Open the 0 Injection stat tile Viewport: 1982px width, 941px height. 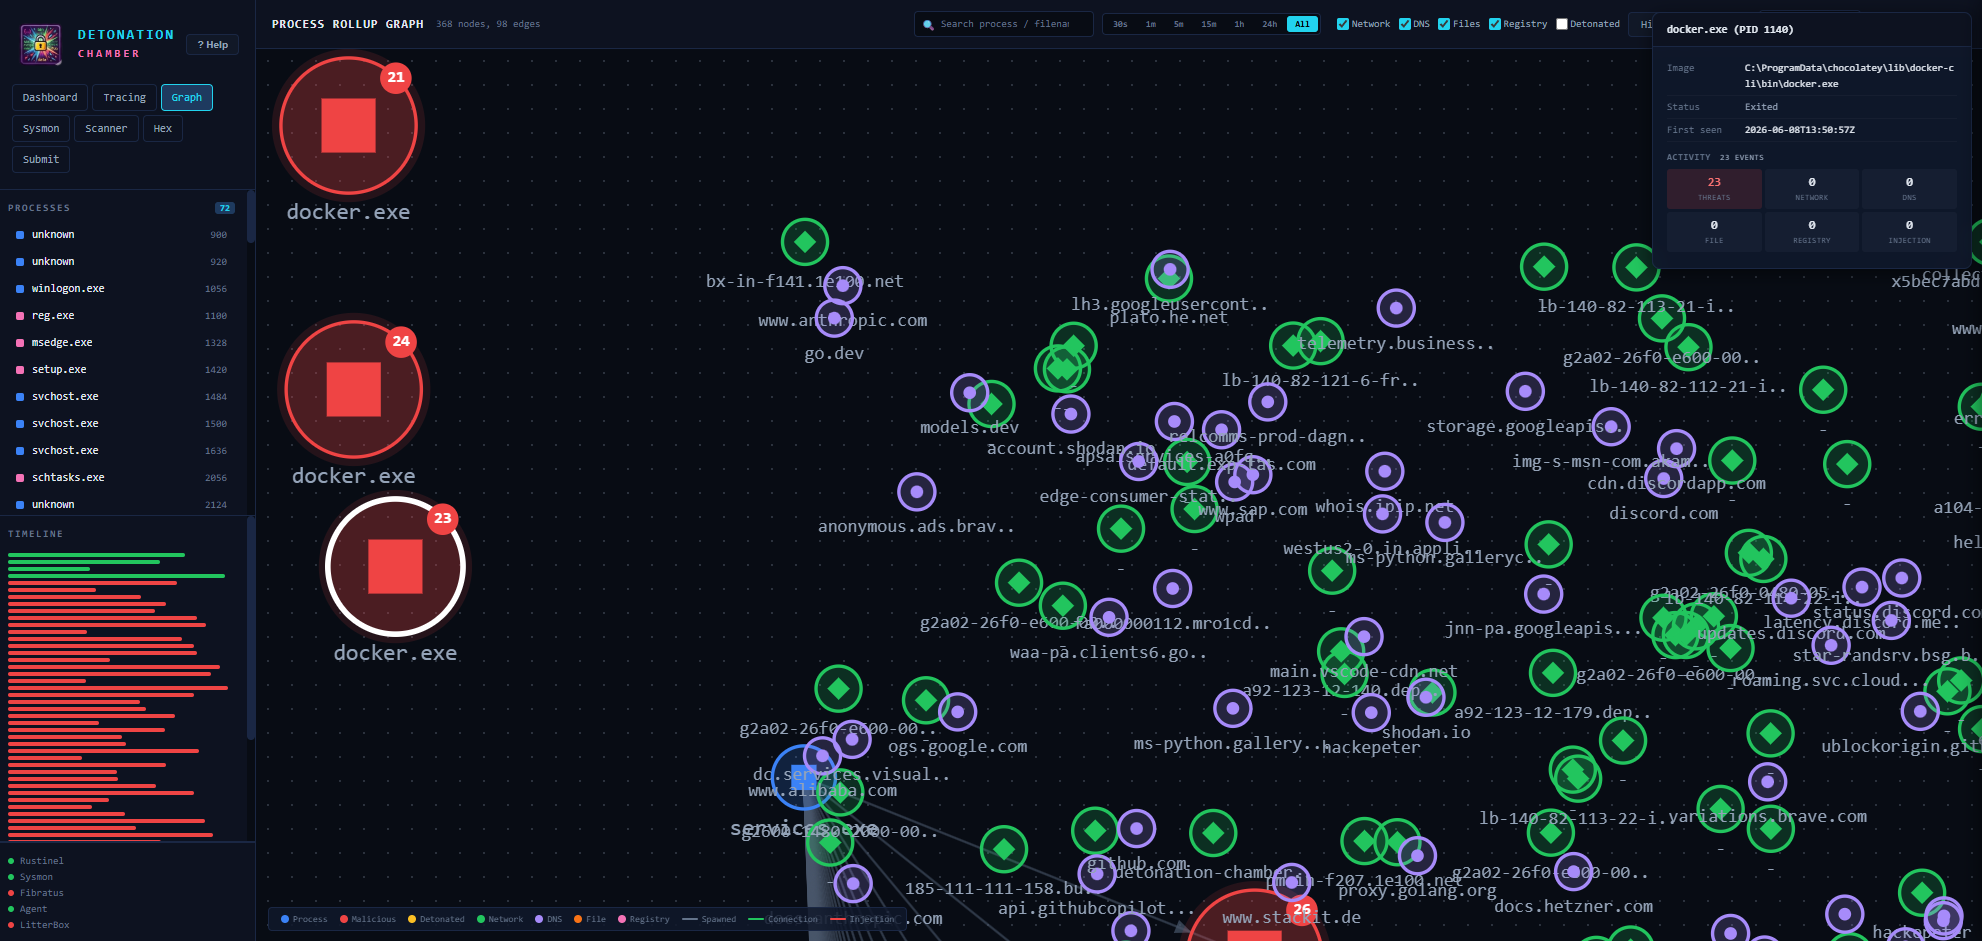coord(1909,231)
